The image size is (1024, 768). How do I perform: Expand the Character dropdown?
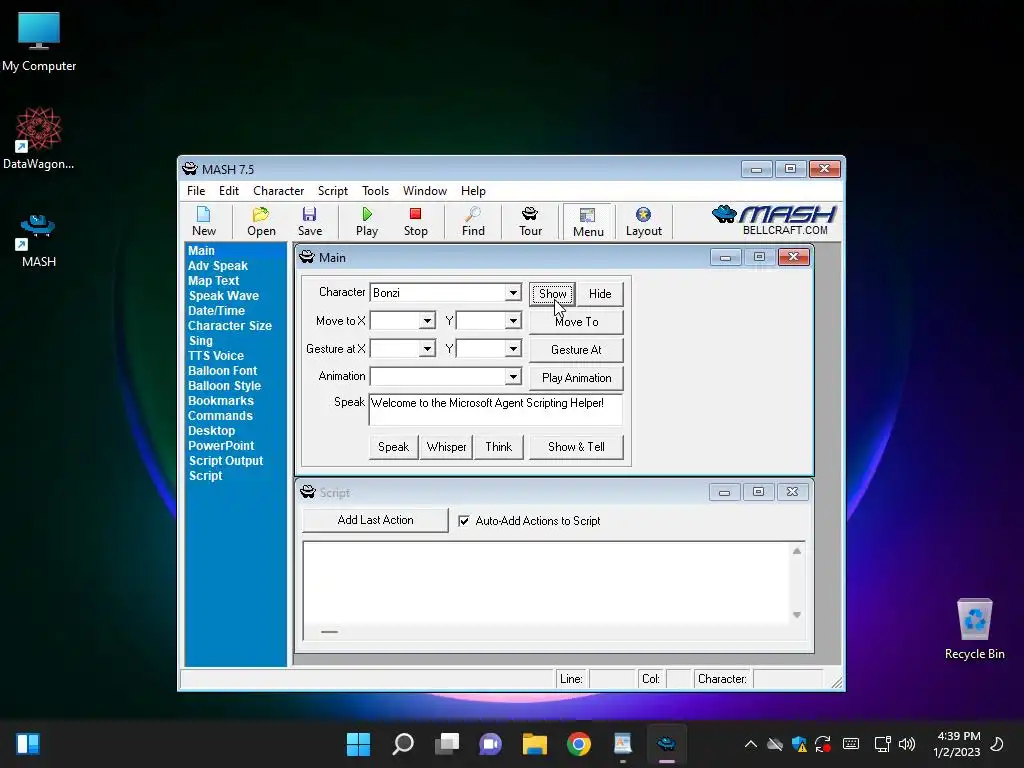point(513,293)
